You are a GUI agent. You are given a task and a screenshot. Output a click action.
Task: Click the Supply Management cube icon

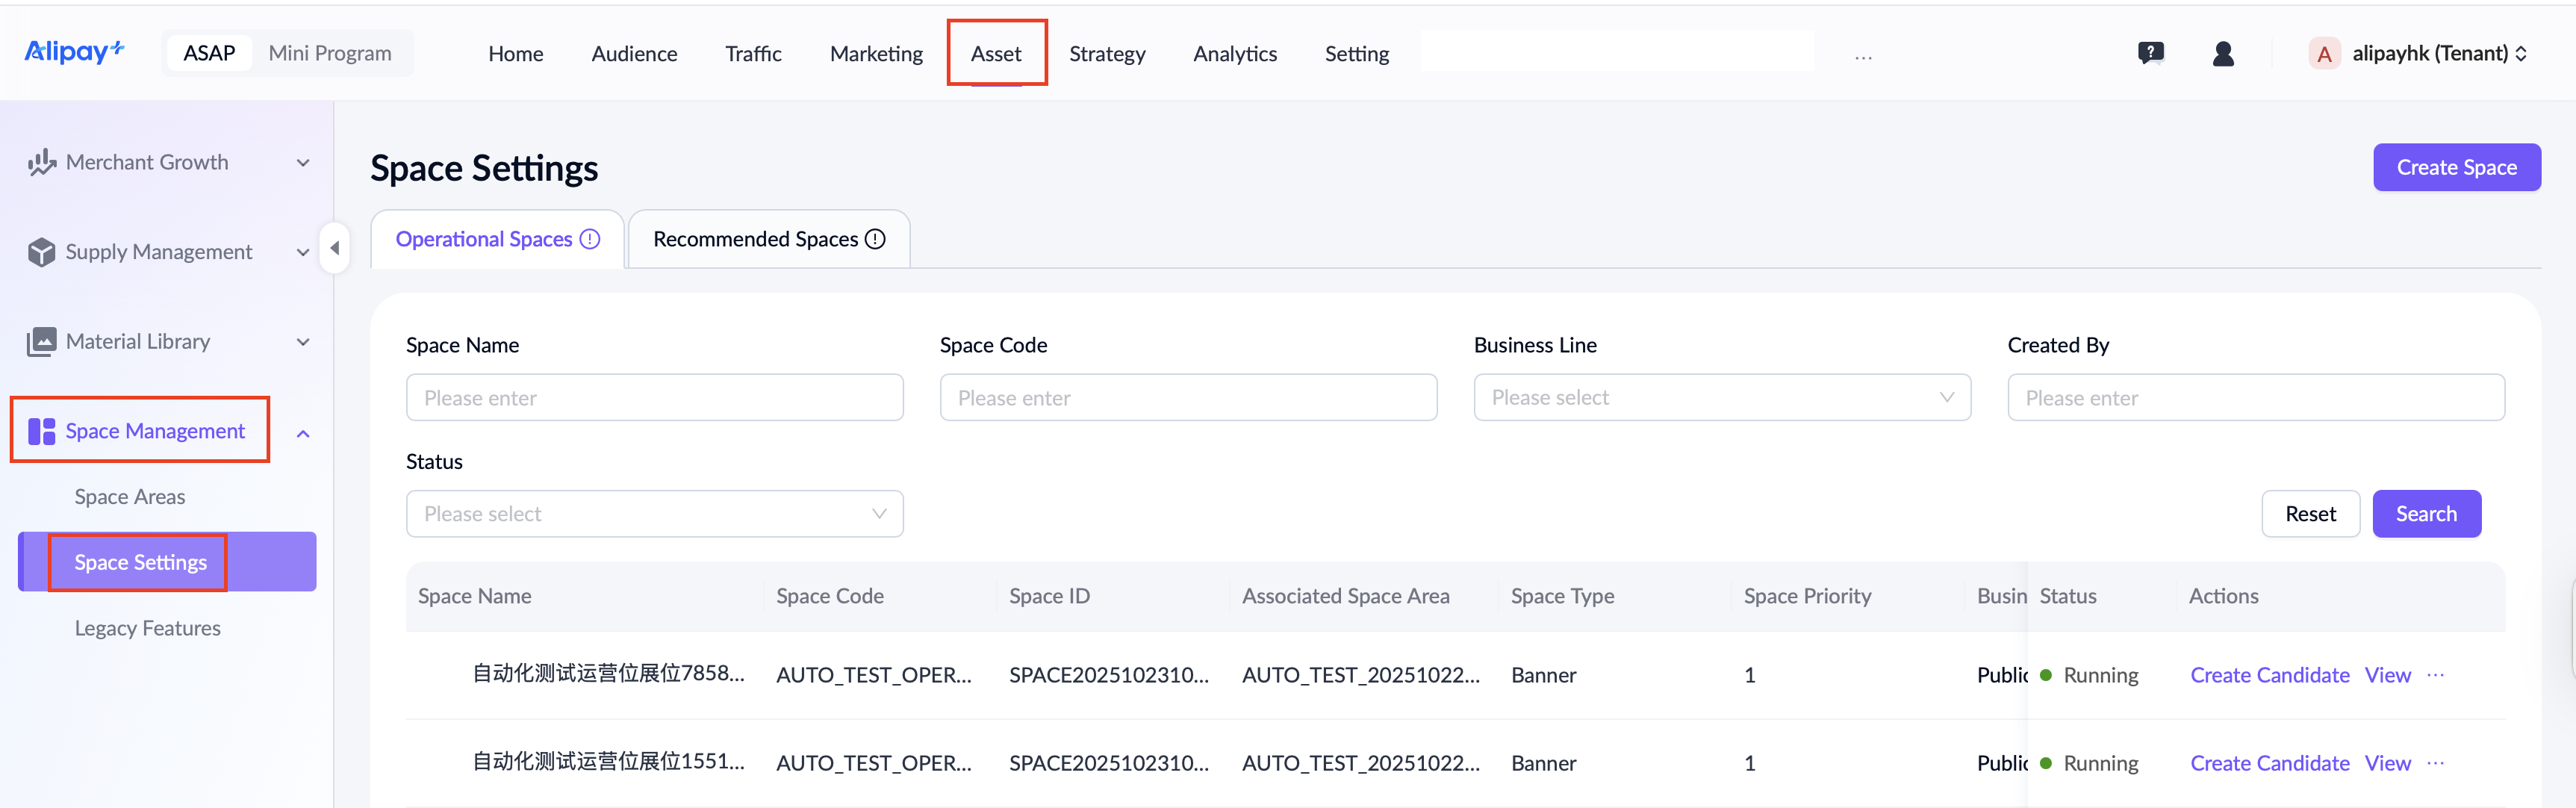tap(41, 252)
